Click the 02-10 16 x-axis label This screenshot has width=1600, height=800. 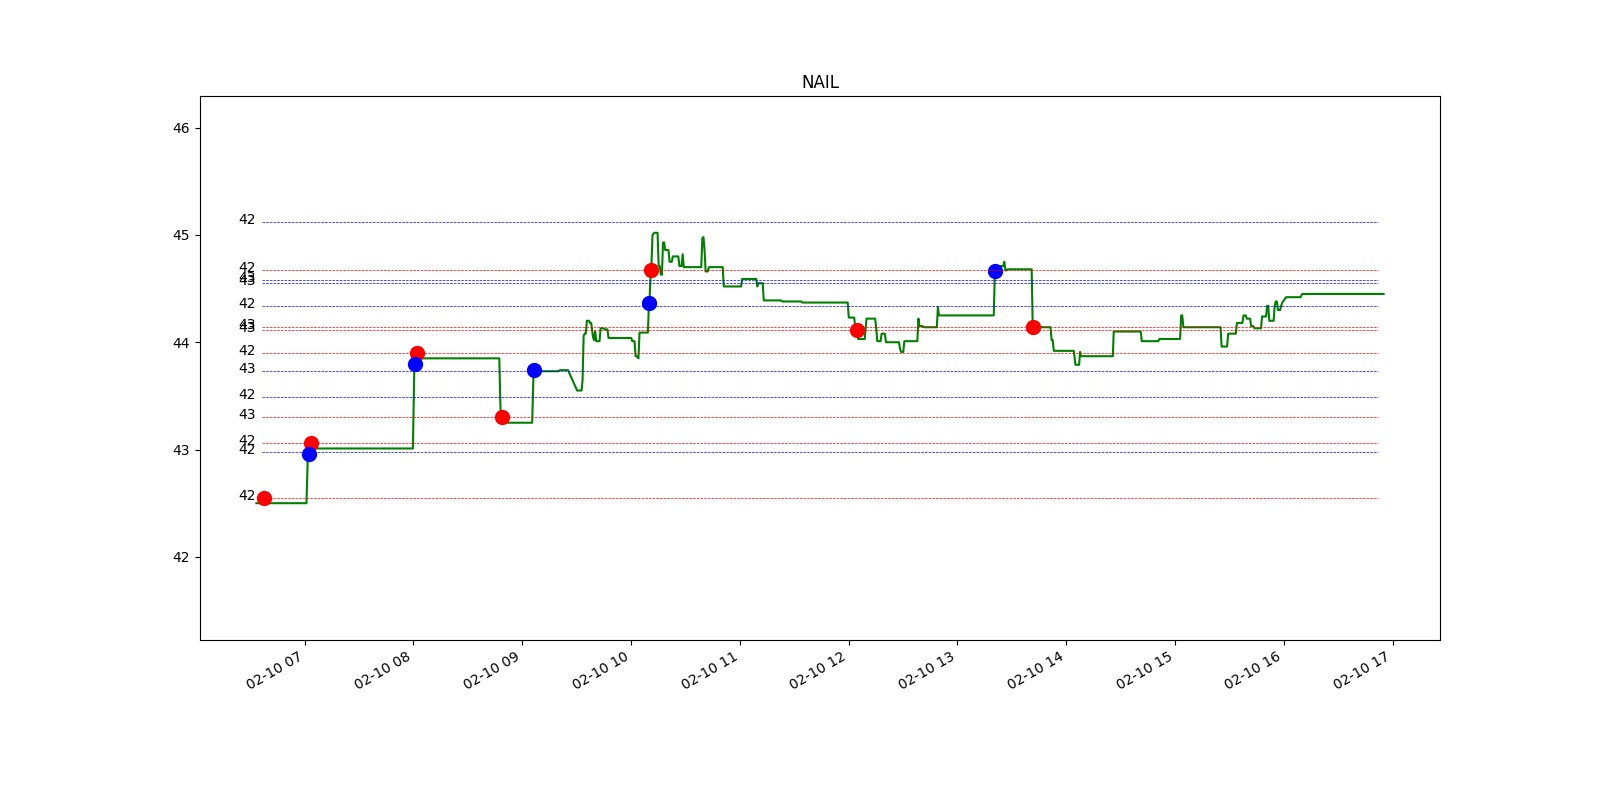pyautogui.click(x=1253, y=670)
